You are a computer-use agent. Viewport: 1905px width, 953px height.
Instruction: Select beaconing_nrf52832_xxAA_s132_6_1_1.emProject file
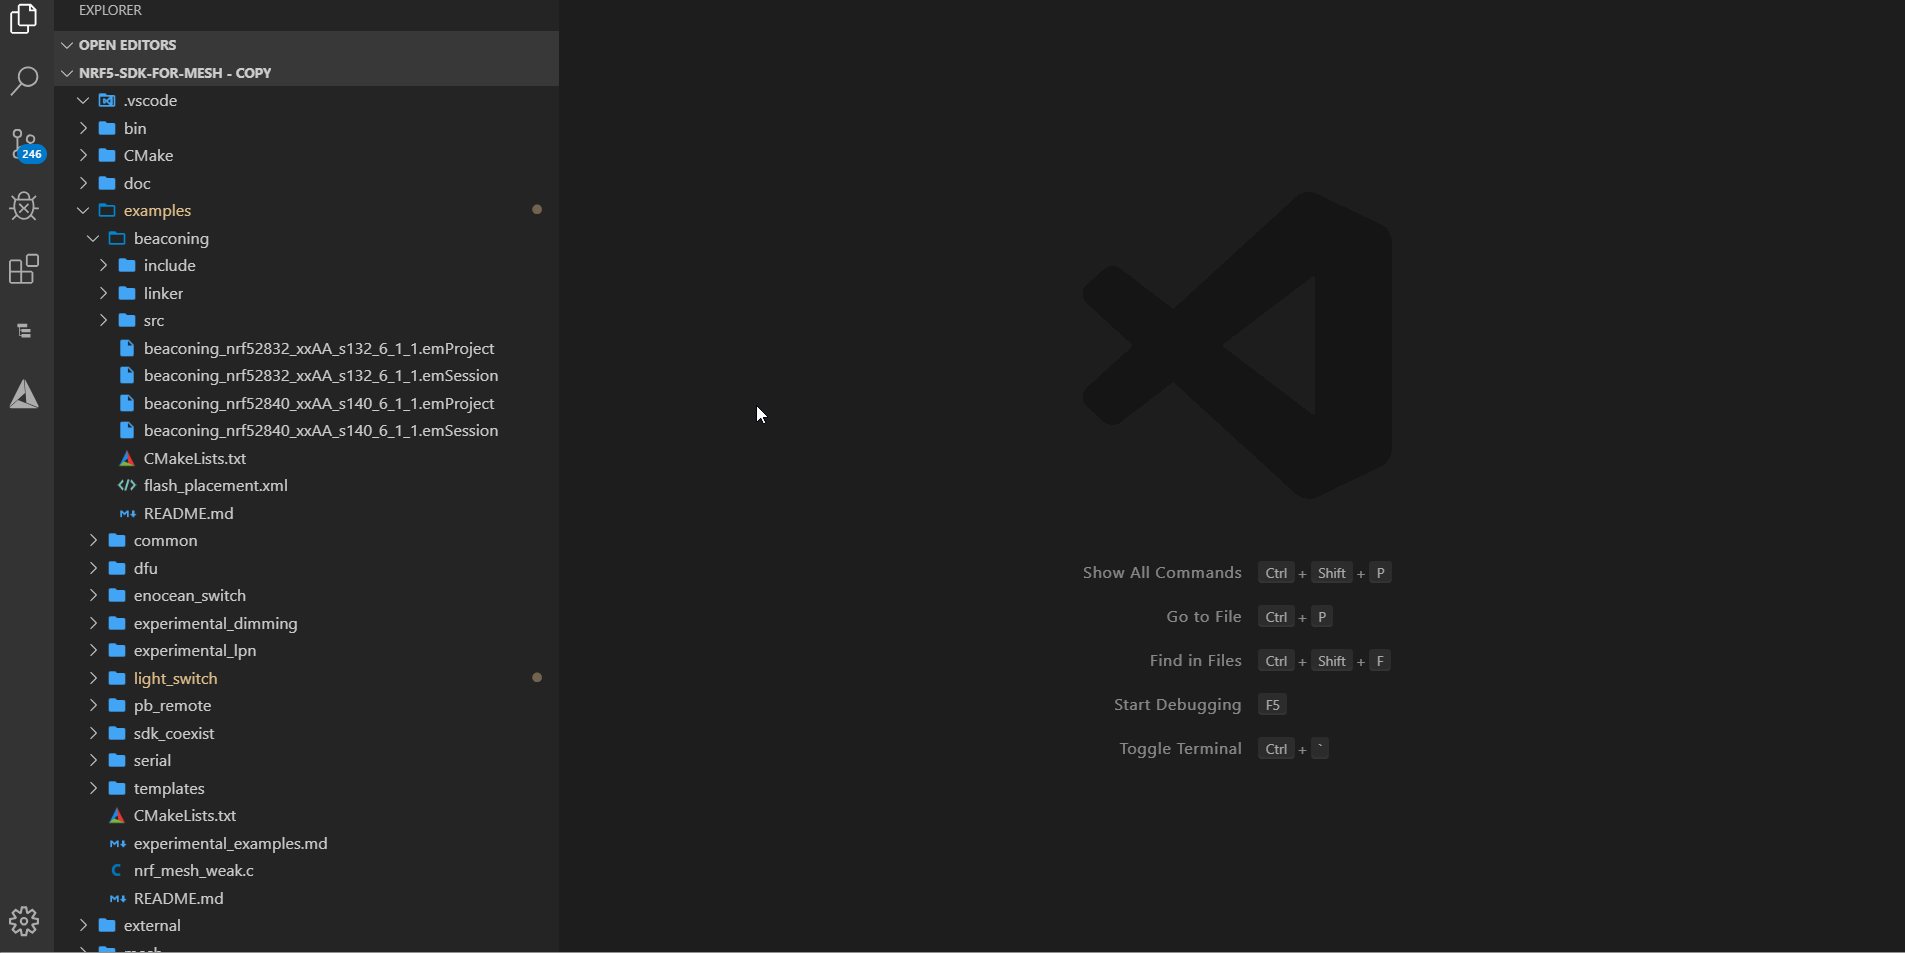pos(318,349)
